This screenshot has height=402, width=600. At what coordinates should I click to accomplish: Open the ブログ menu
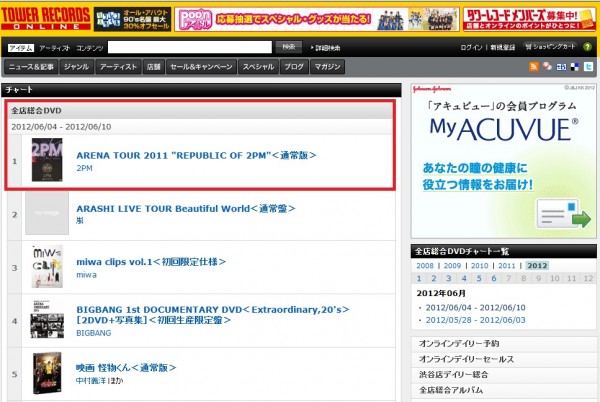[294, 67]
